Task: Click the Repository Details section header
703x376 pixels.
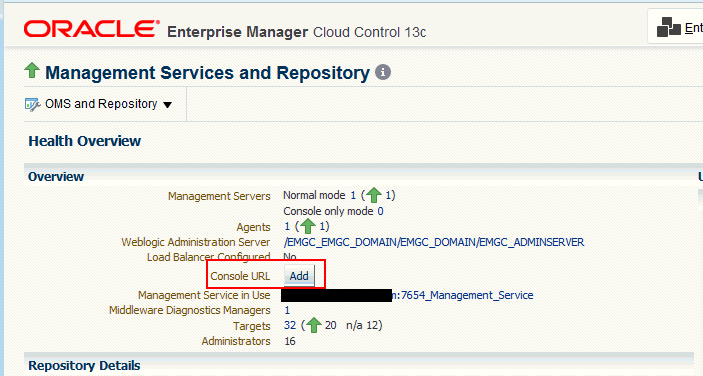Action: point(84,366)
